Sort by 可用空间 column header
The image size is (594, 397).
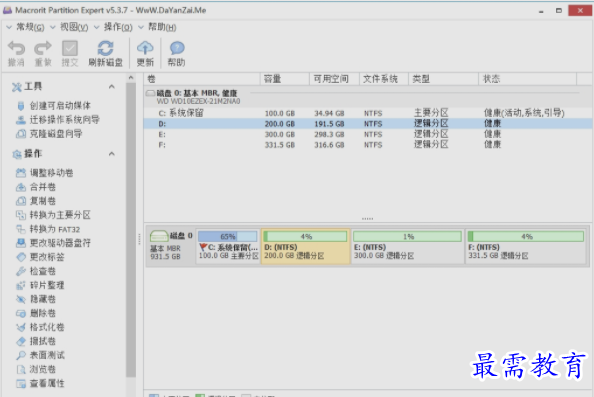334,79
